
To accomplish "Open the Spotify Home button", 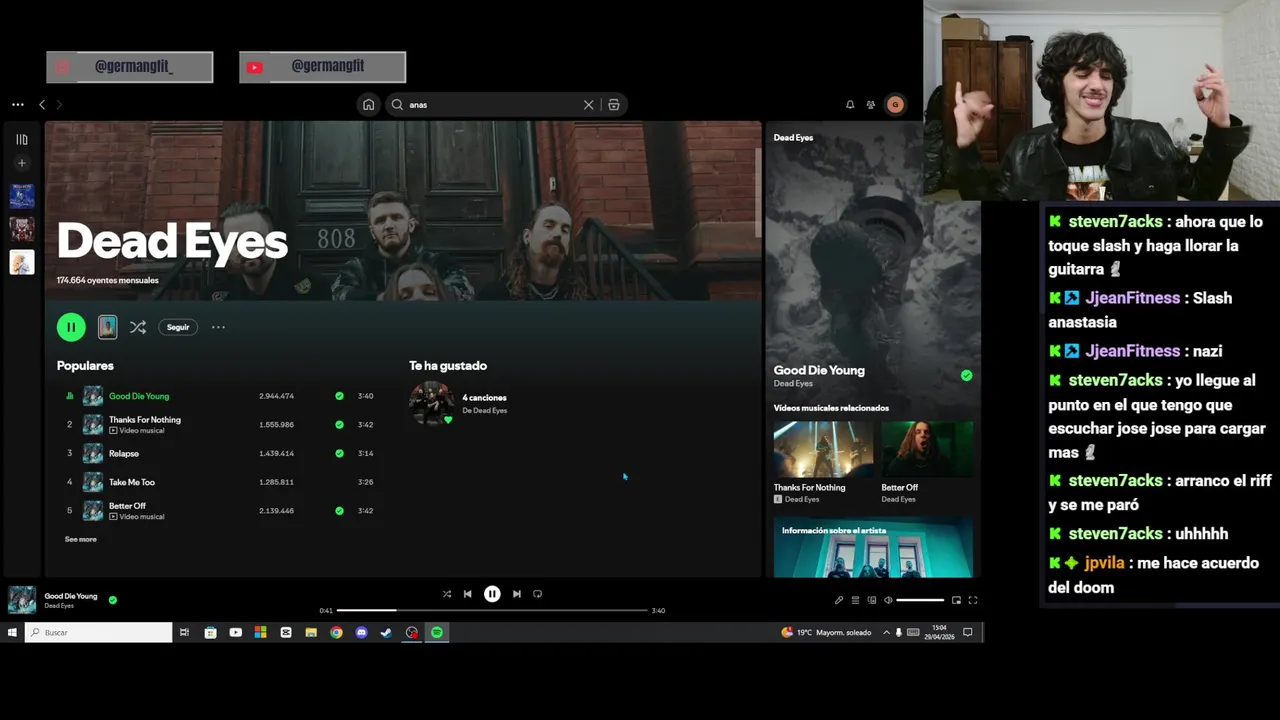I will tap(369, 104).
